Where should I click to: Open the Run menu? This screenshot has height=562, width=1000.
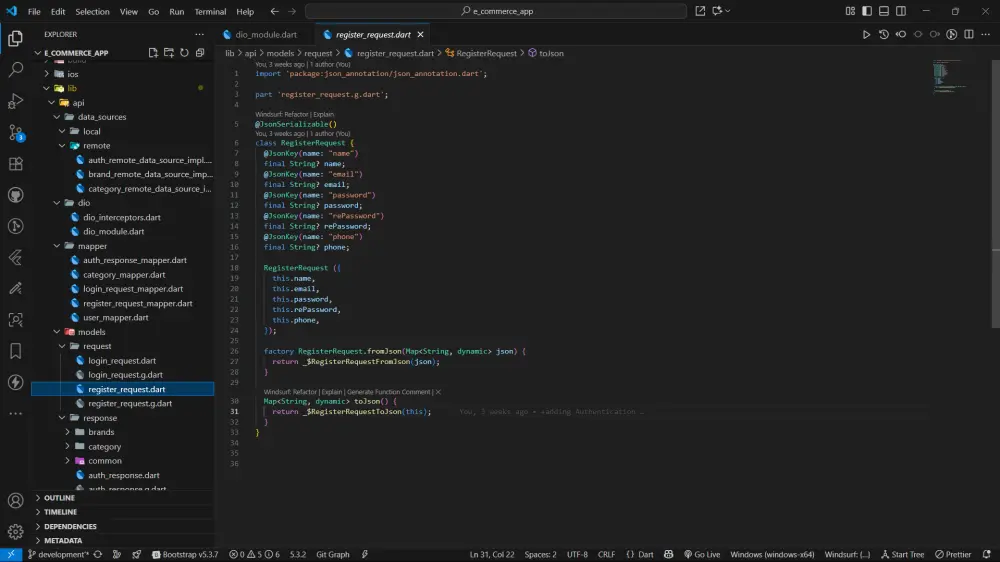point(177,11)
